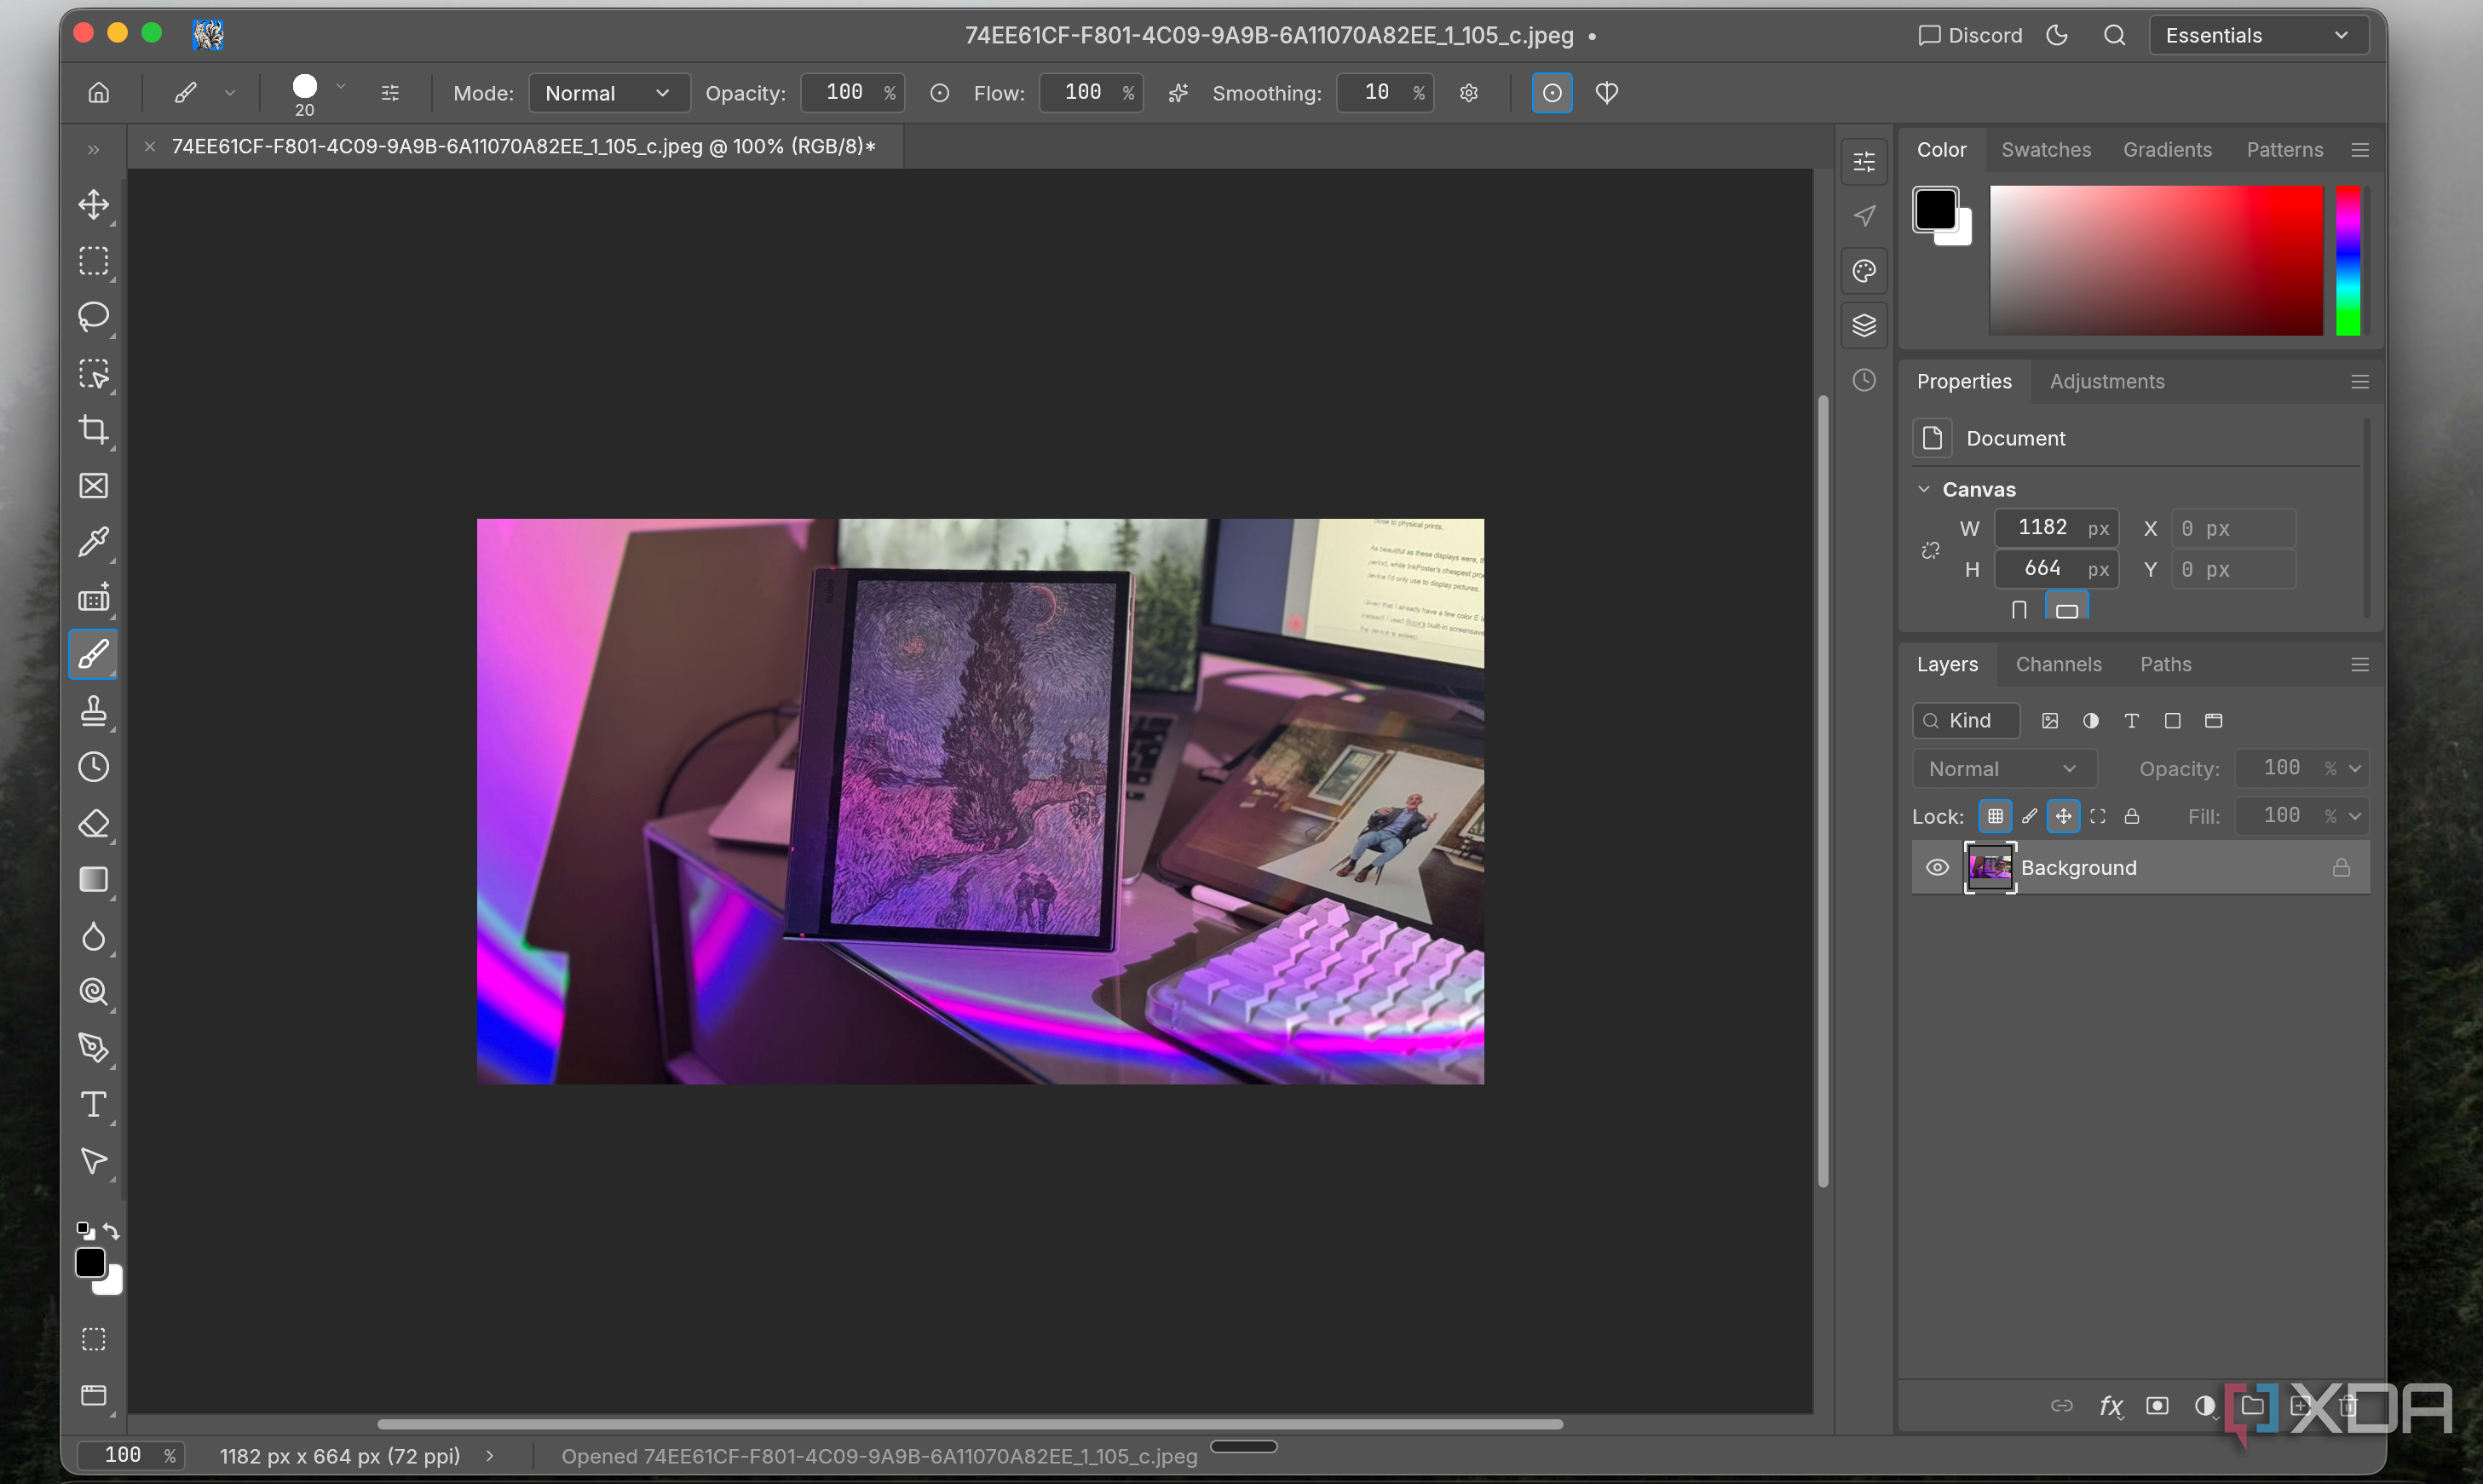The image size is (2483, 1484).
Task: Select the Frame tool
Action: [x=94, y=486]
